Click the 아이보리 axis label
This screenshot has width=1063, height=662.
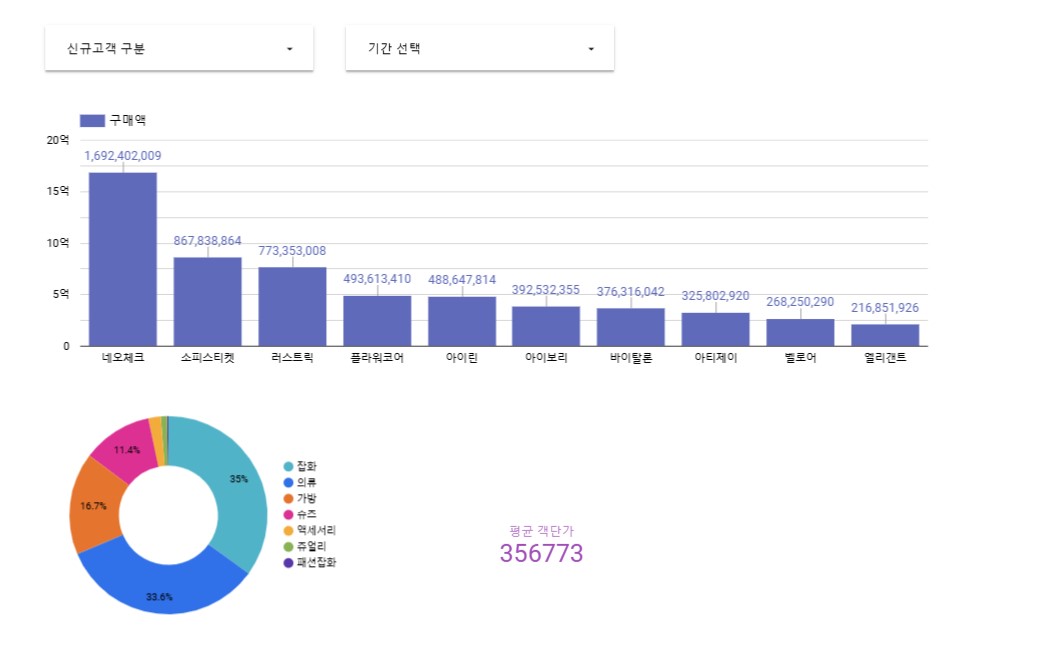[x=546, y=357]
